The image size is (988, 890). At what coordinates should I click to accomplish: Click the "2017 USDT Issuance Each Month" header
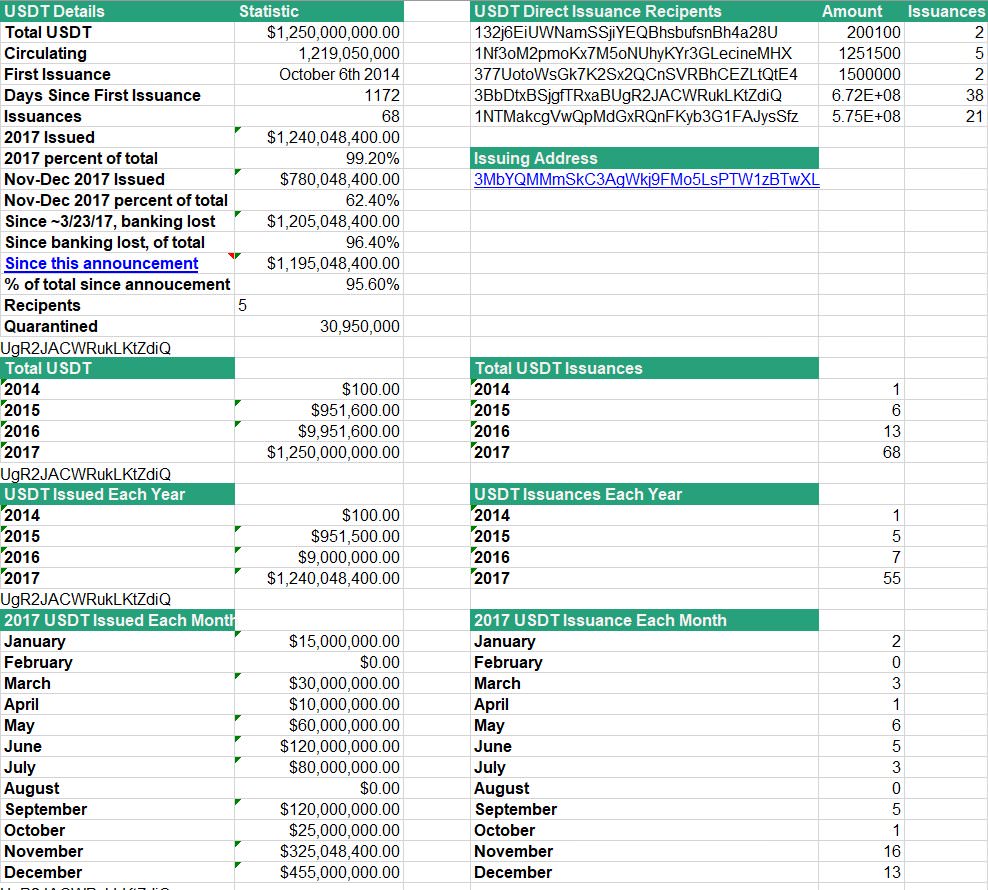click(x=600, y=620)
